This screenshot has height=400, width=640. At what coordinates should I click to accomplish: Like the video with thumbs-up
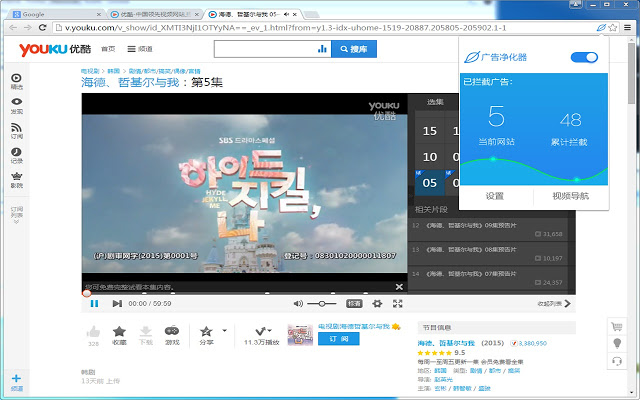[93, 331]
